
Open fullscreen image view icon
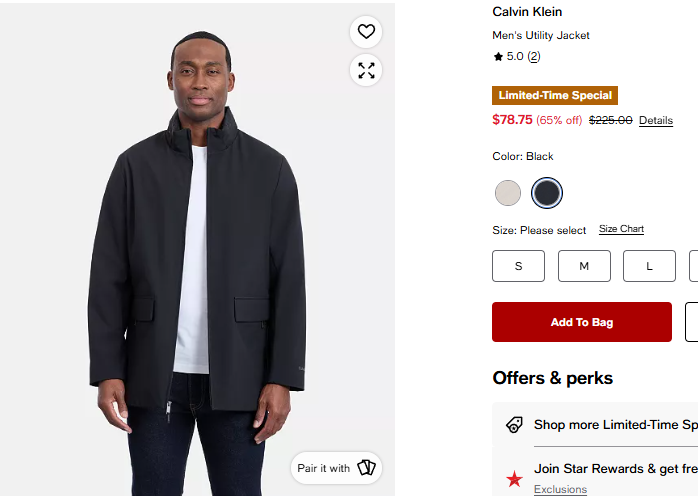(x=366, y=70)
